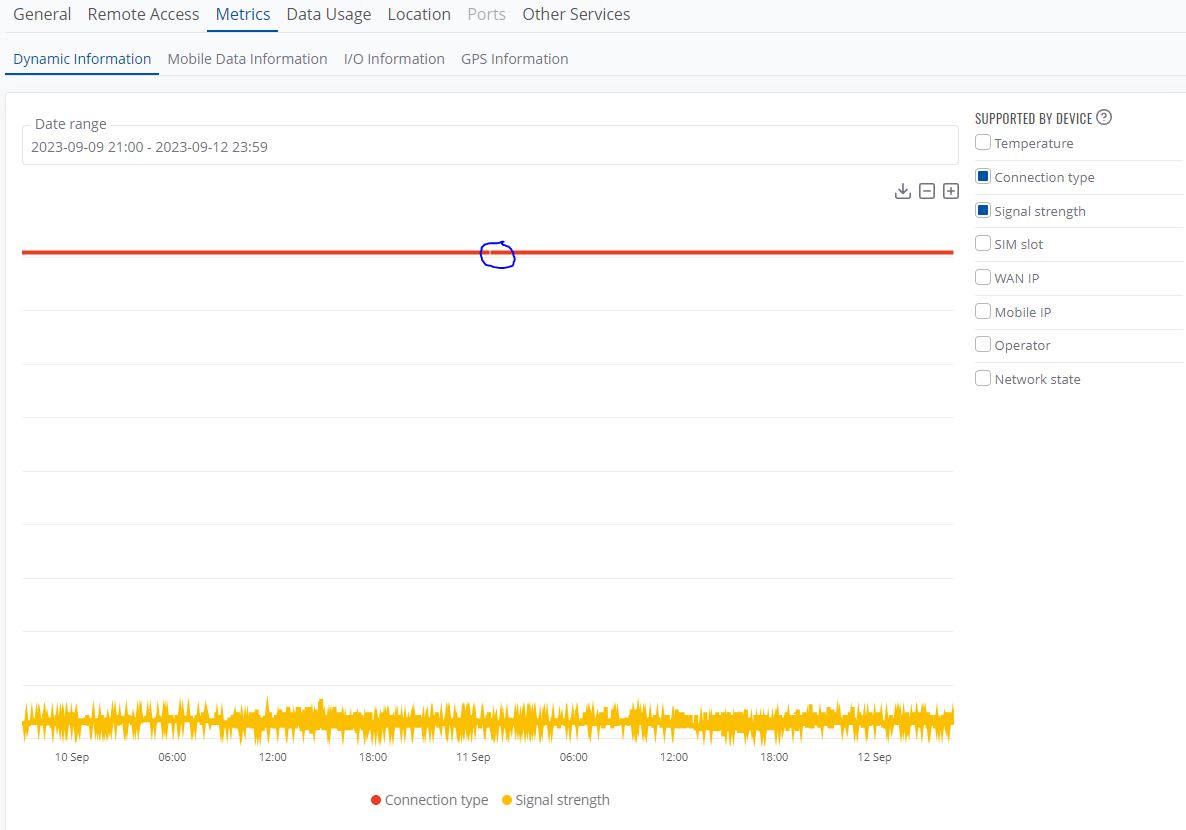The height and width of the screenshot is (830, 1186).
Task: Enable the Operator checkbox
Action: [983, 345]
